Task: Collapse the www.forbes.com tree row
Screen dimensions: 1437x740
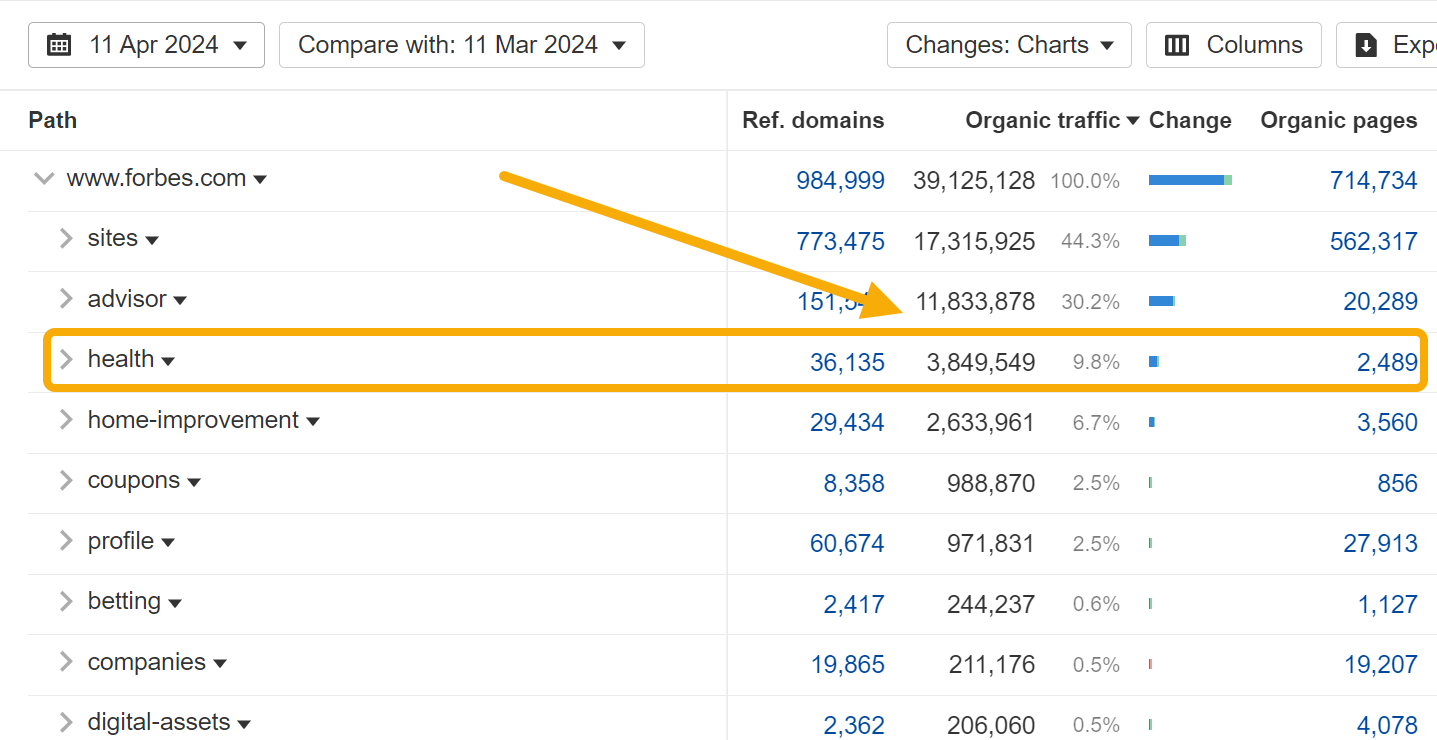Action: coord(43,178)
